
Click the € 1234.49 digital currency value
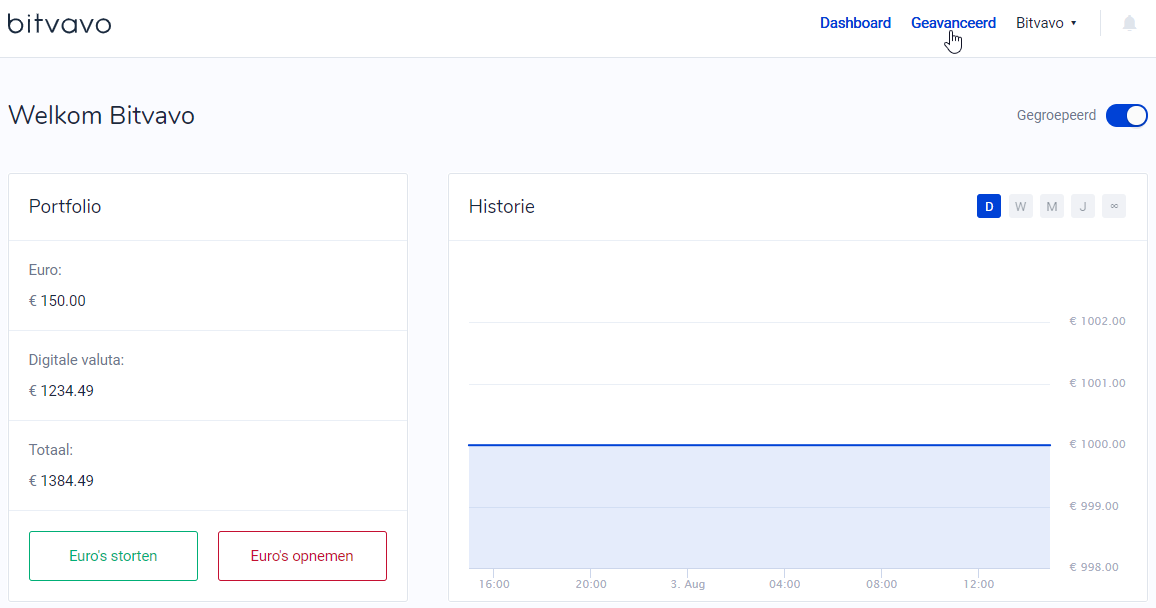(61, 391)
